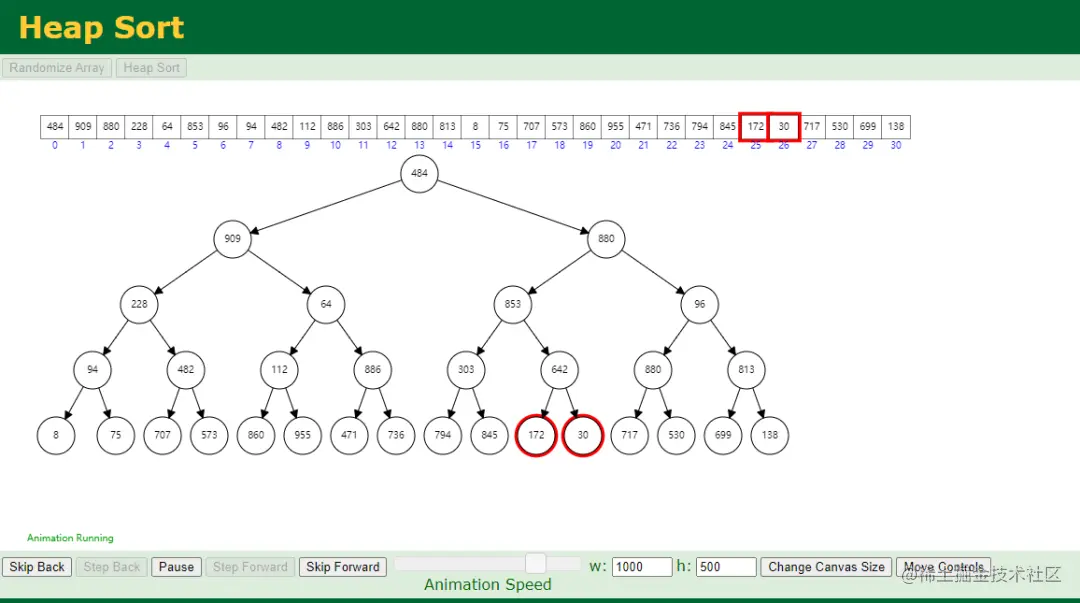Select leaf node 530 in the tree

click(676, 435)
